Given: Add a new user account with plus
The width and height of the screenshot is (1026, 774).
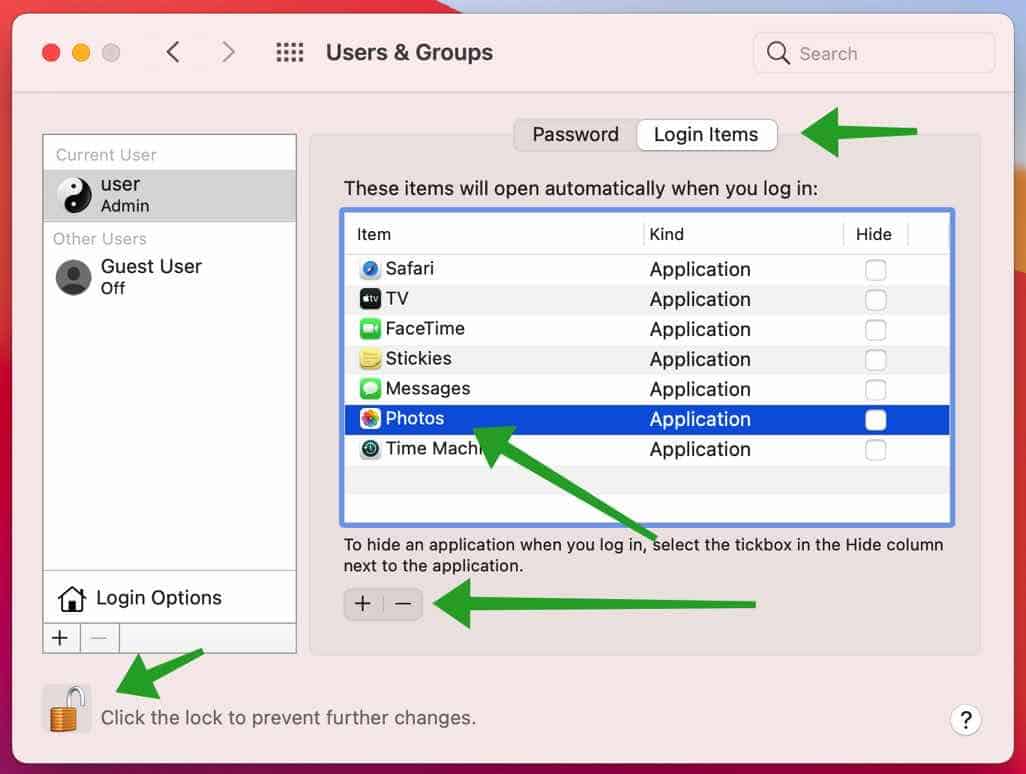Looking at the screenshot, I should (x=60, y=638).
